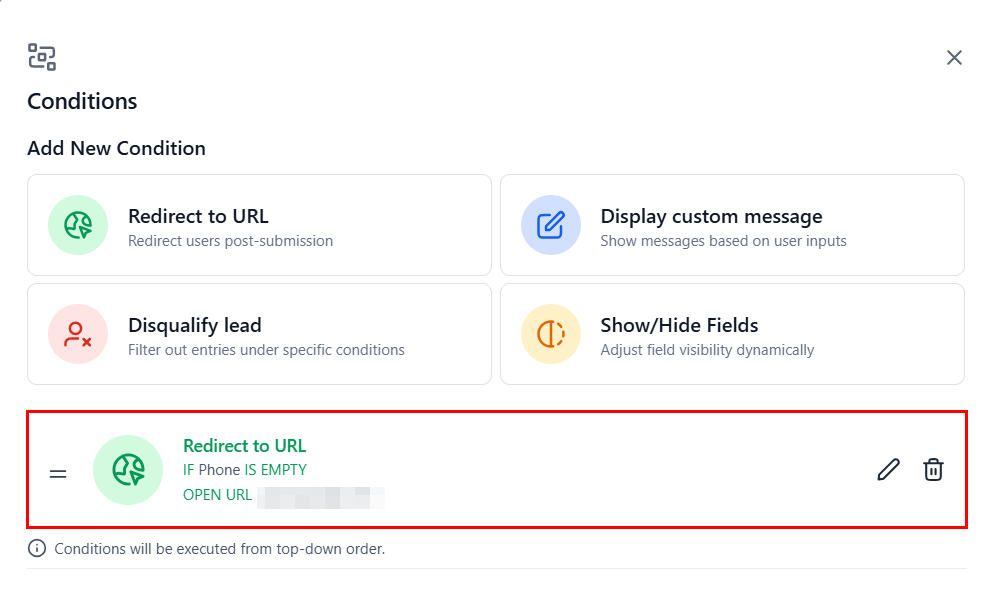The height and width of the screenshot is (615, 985).
Task: Delete the existing condition with trash icon
Action: point(933,470)
